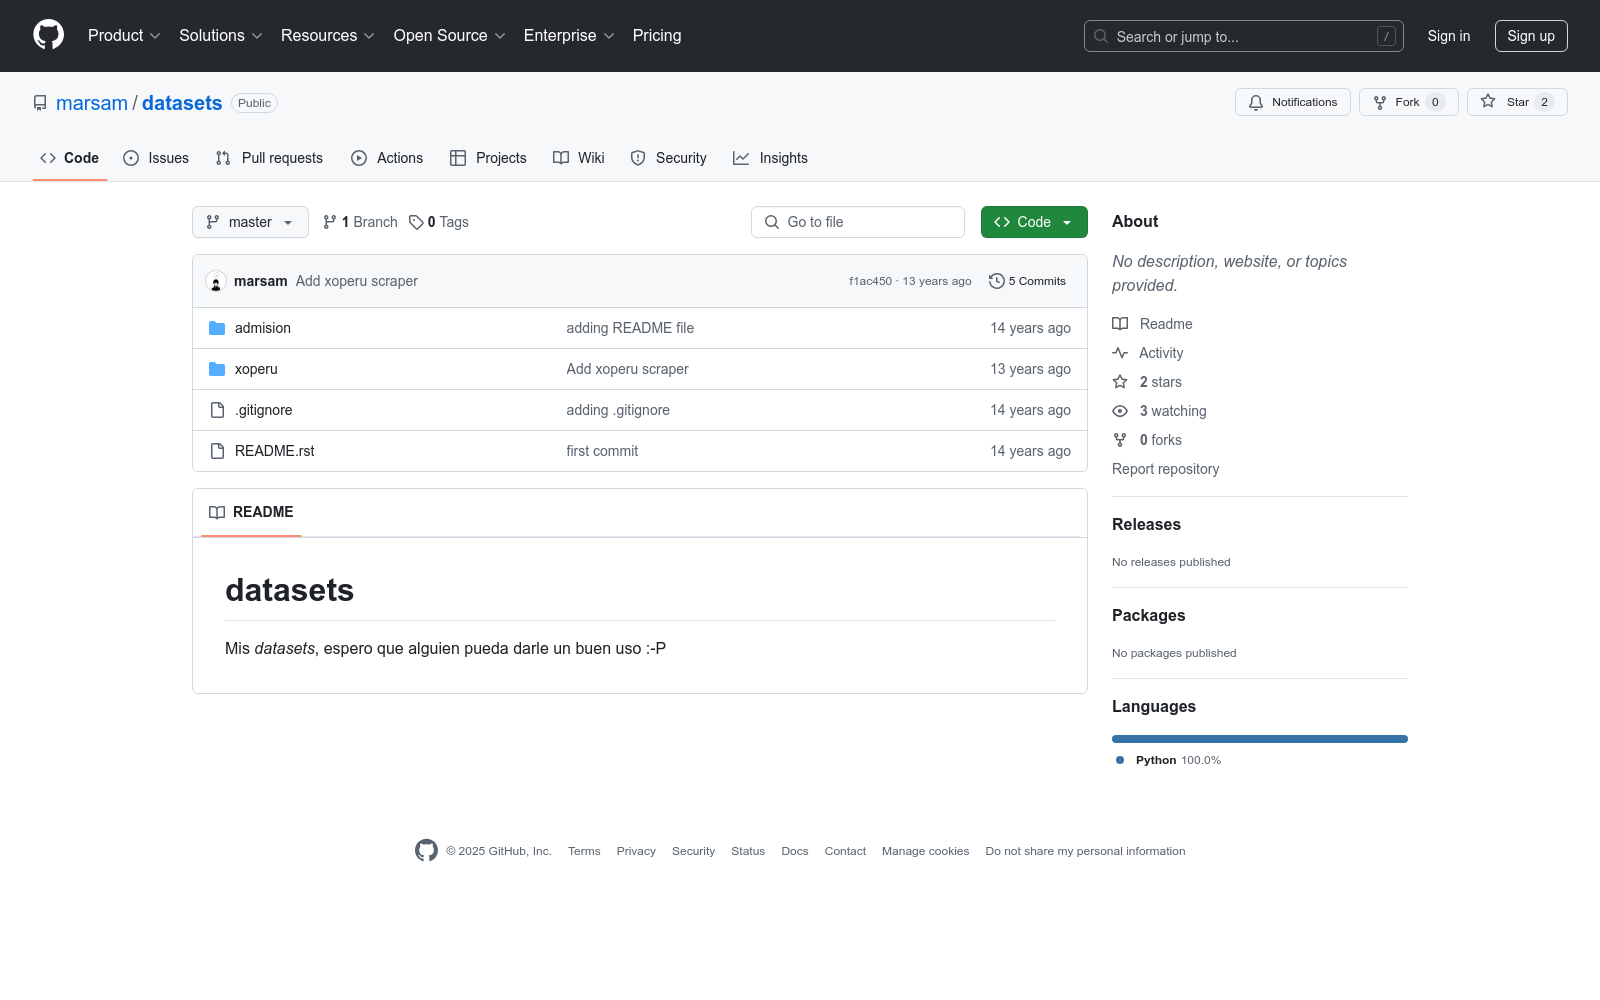Click the Go to file search box
Image resolution: width=1600 pixels, height=1000 pixels.
(x=858, y=222)
